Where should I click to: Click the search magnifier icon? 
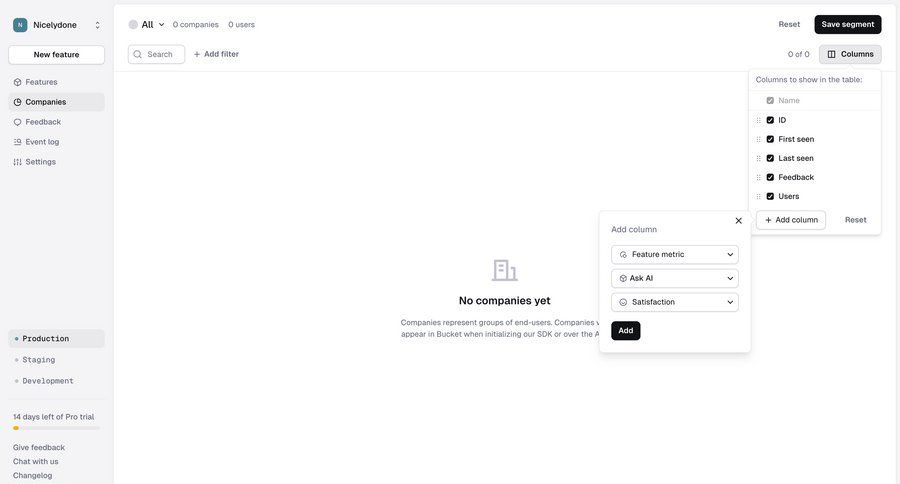(138, 54)
